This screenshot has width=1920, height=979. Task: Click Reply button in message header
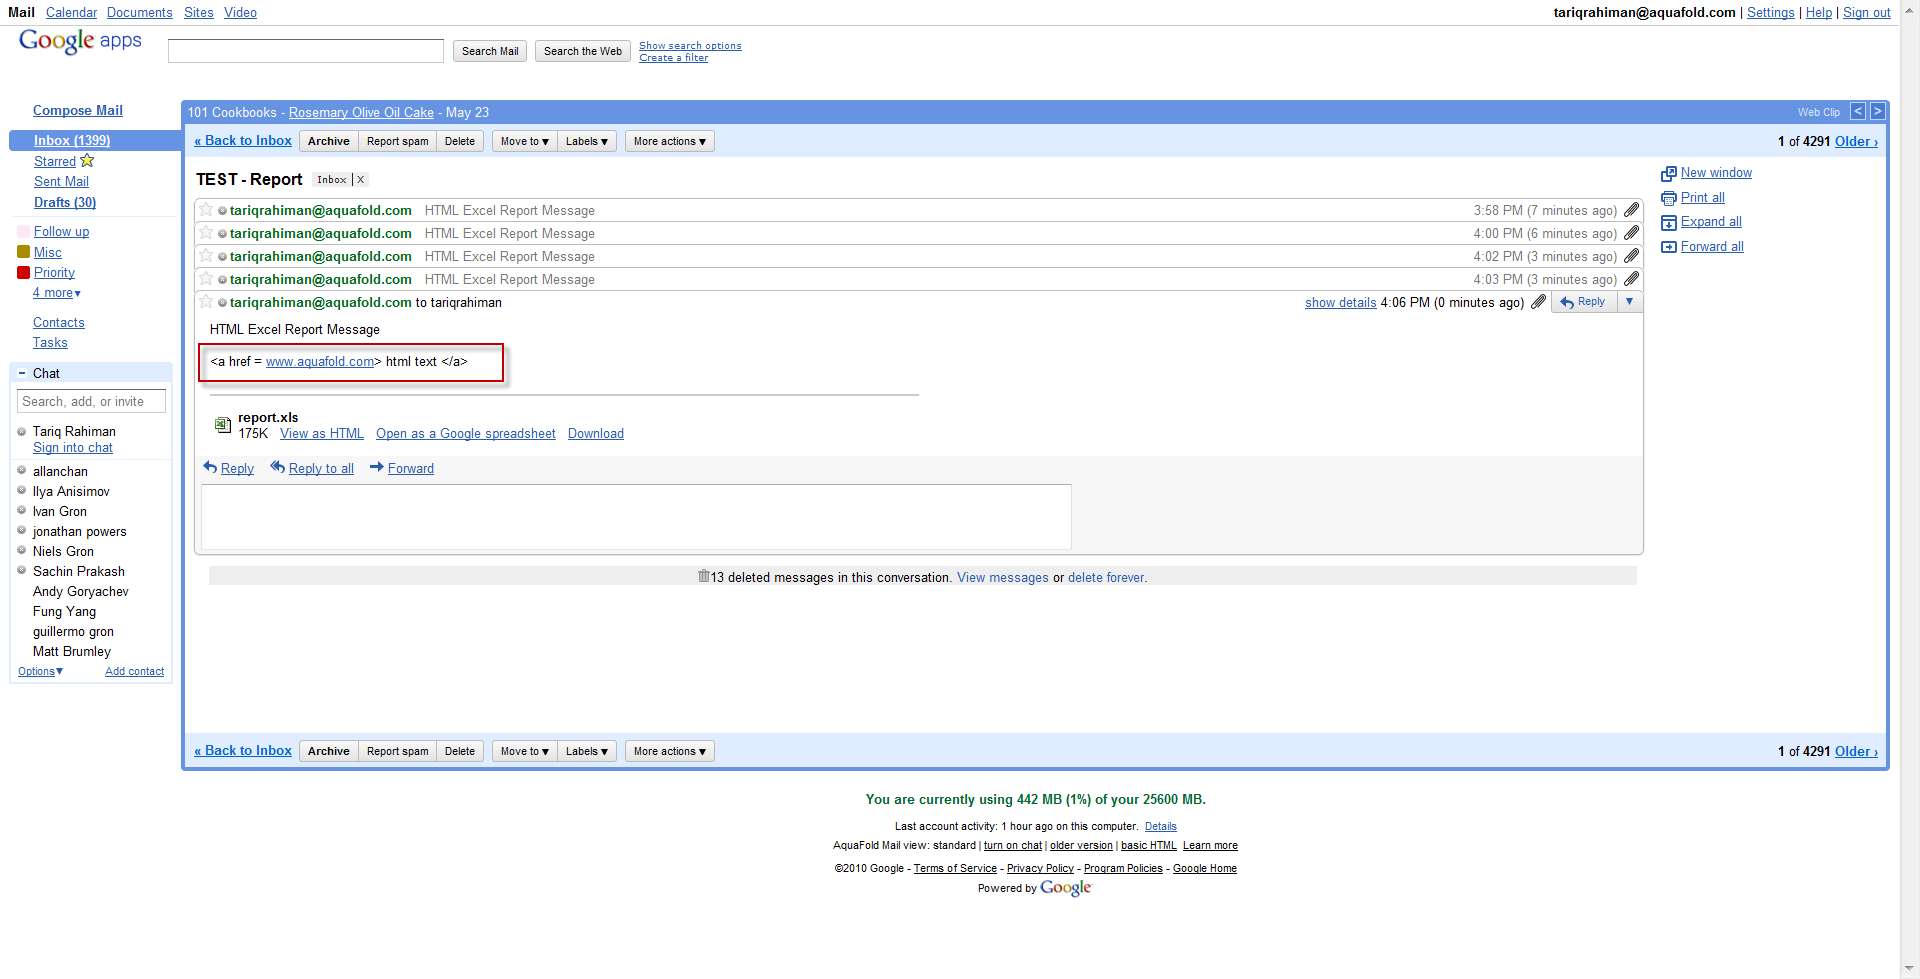point(1584,302)
